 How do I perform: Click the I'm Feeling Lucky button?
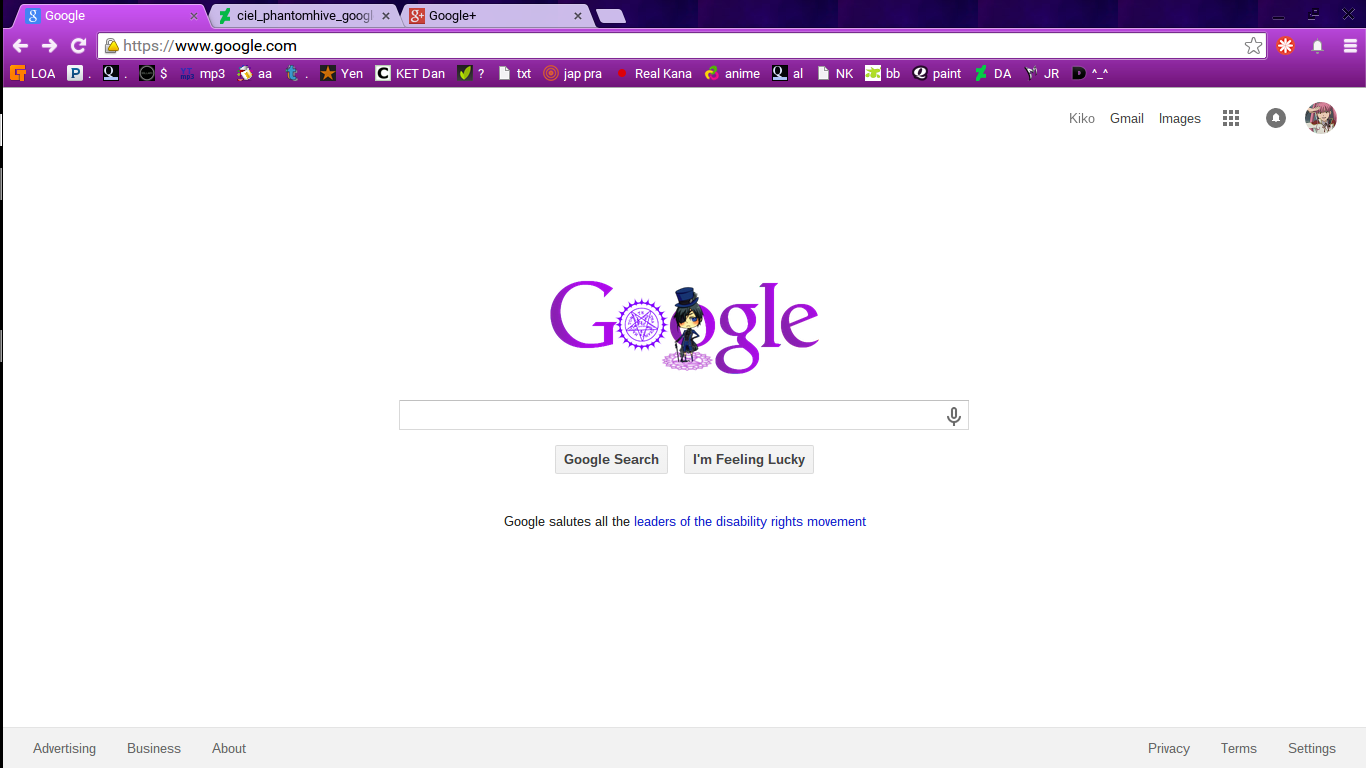pyautogui.click(x=749, y=459)
